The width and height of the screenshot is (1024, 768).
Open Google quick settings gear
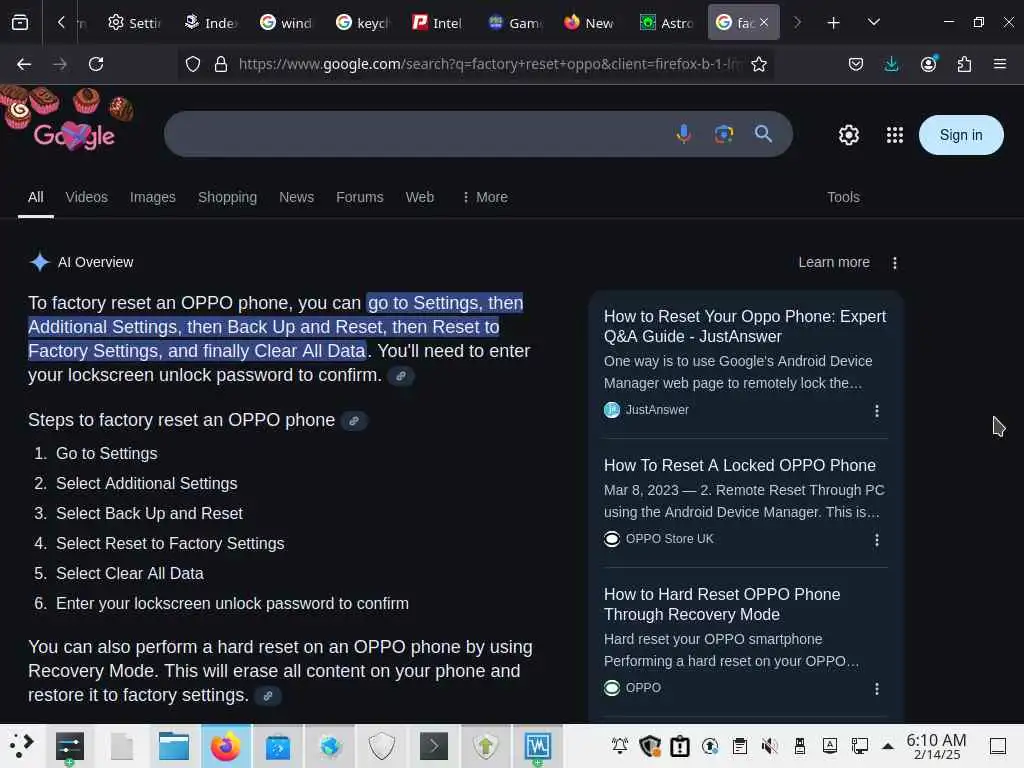pyautogui.click(x=848, y=135)
